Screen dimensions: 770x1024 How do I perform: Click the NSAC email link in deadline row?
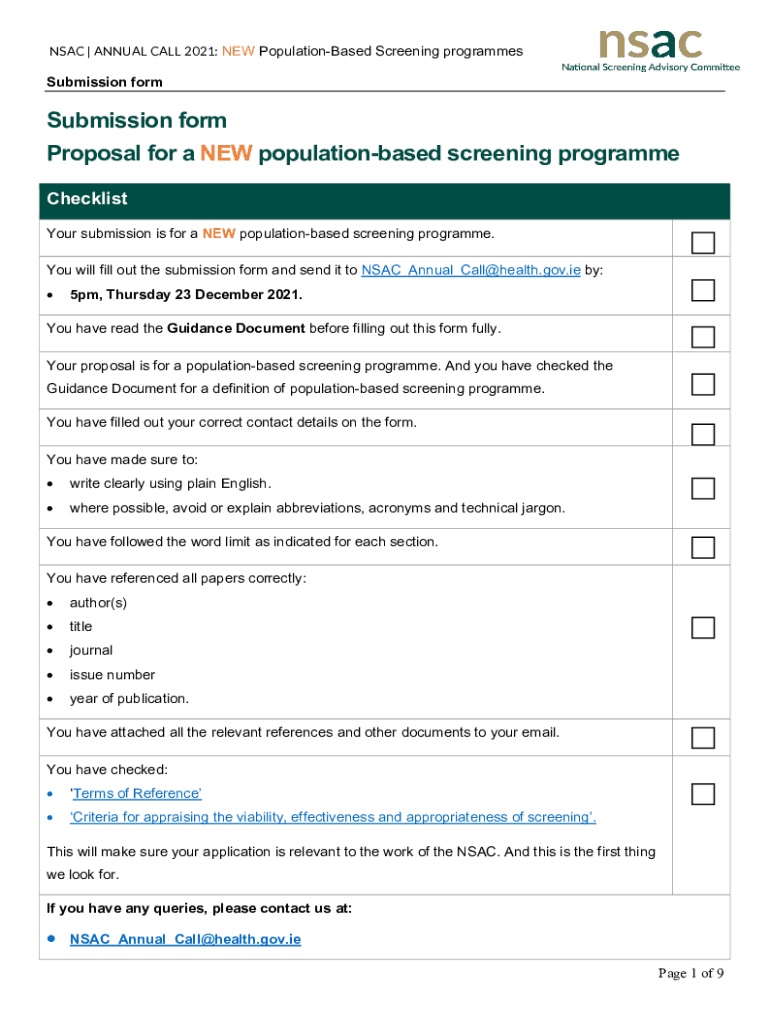click(x=471, y=270)
